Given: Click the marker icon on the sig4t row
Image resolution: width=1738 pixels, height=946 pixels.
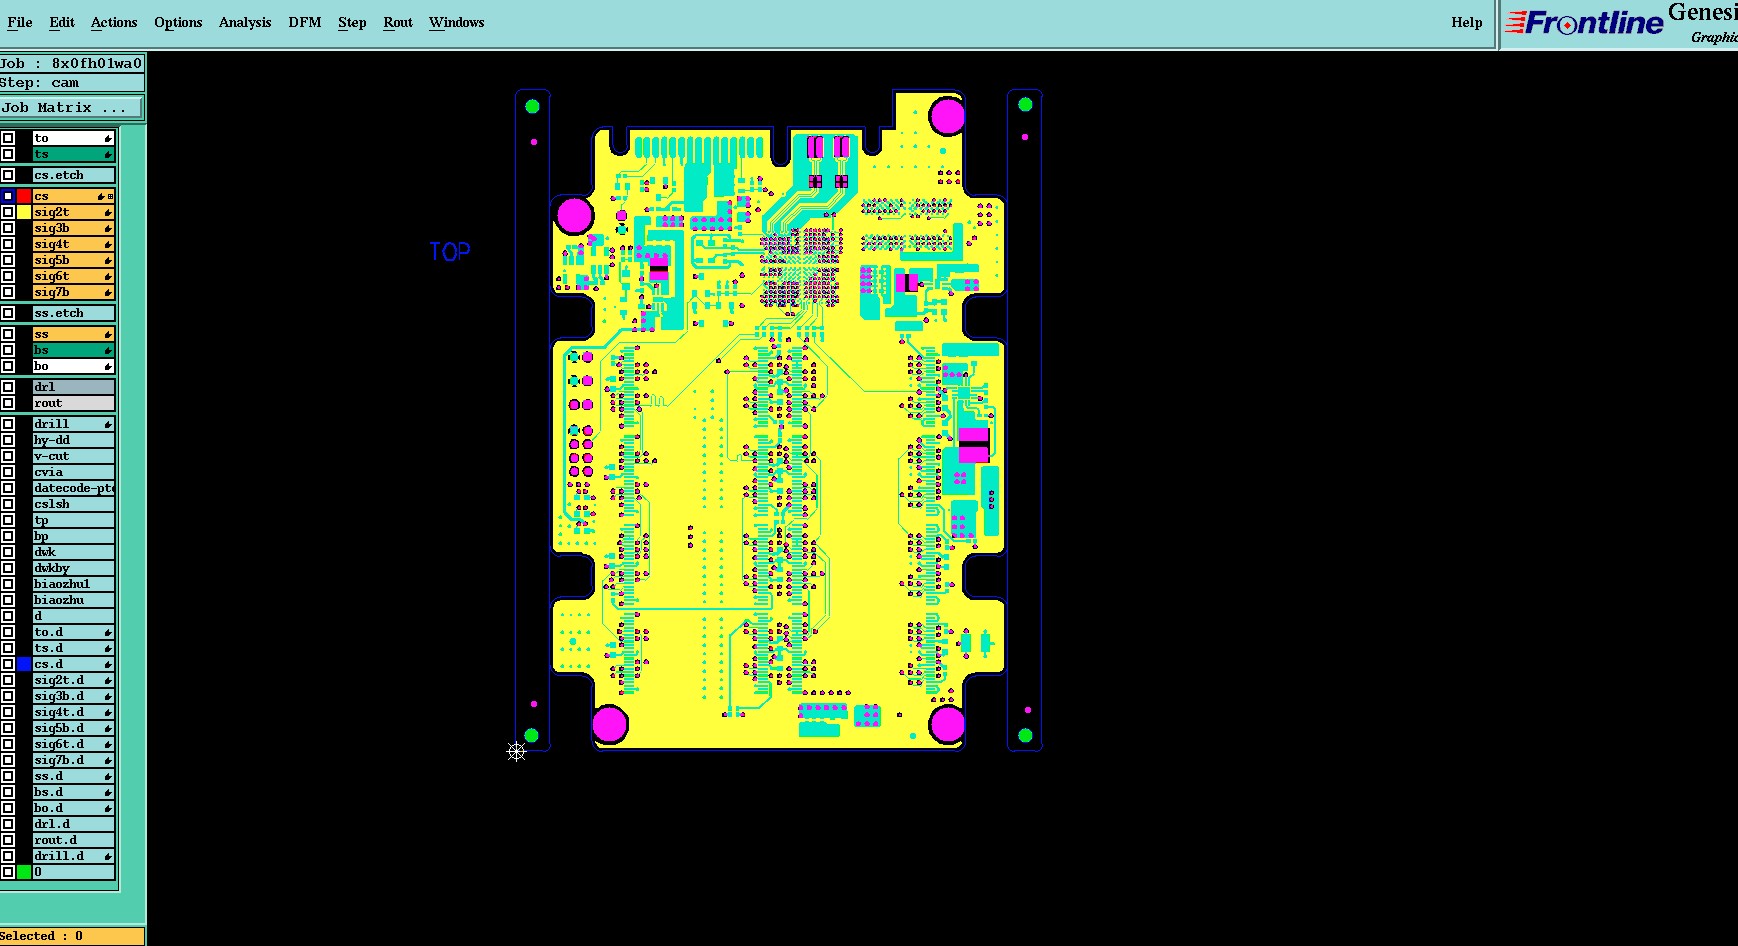Looking at the screenshot, I should click(x=108, y=245).
